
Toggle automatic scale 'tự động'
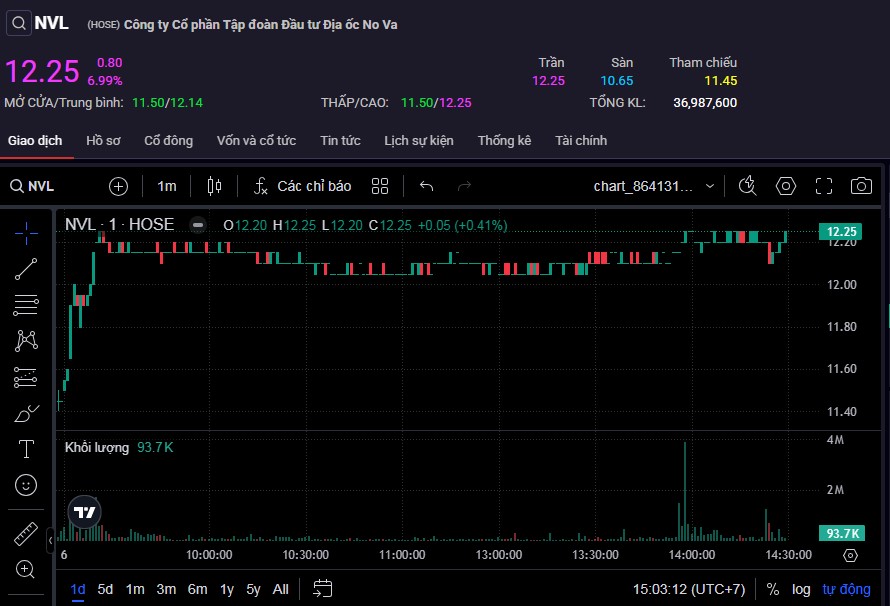[x=846, y=589]
